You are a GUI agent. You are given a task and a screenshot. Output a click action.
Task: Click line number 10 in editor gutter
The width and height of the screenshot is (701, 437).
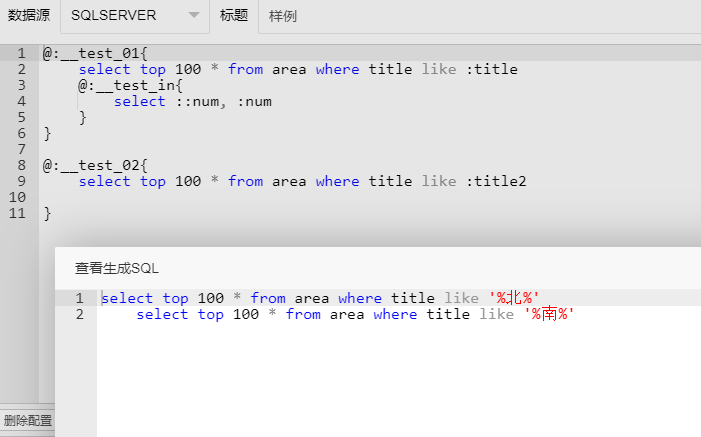click(17, 197)
